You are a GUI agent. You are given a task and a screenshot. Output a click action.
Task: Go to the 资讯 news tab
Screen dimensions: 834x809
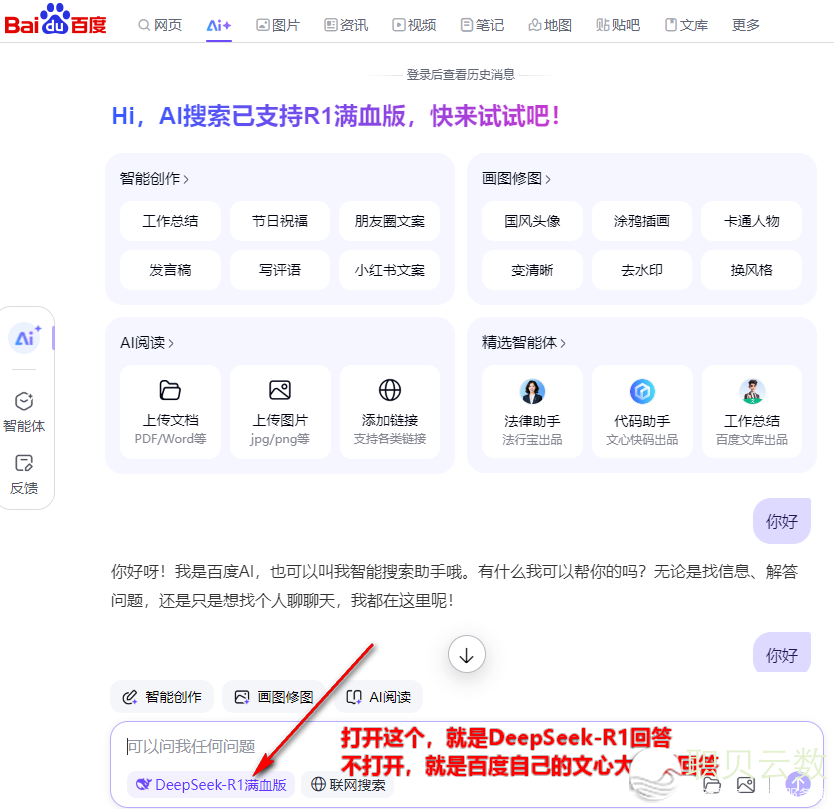coord(346,25)
